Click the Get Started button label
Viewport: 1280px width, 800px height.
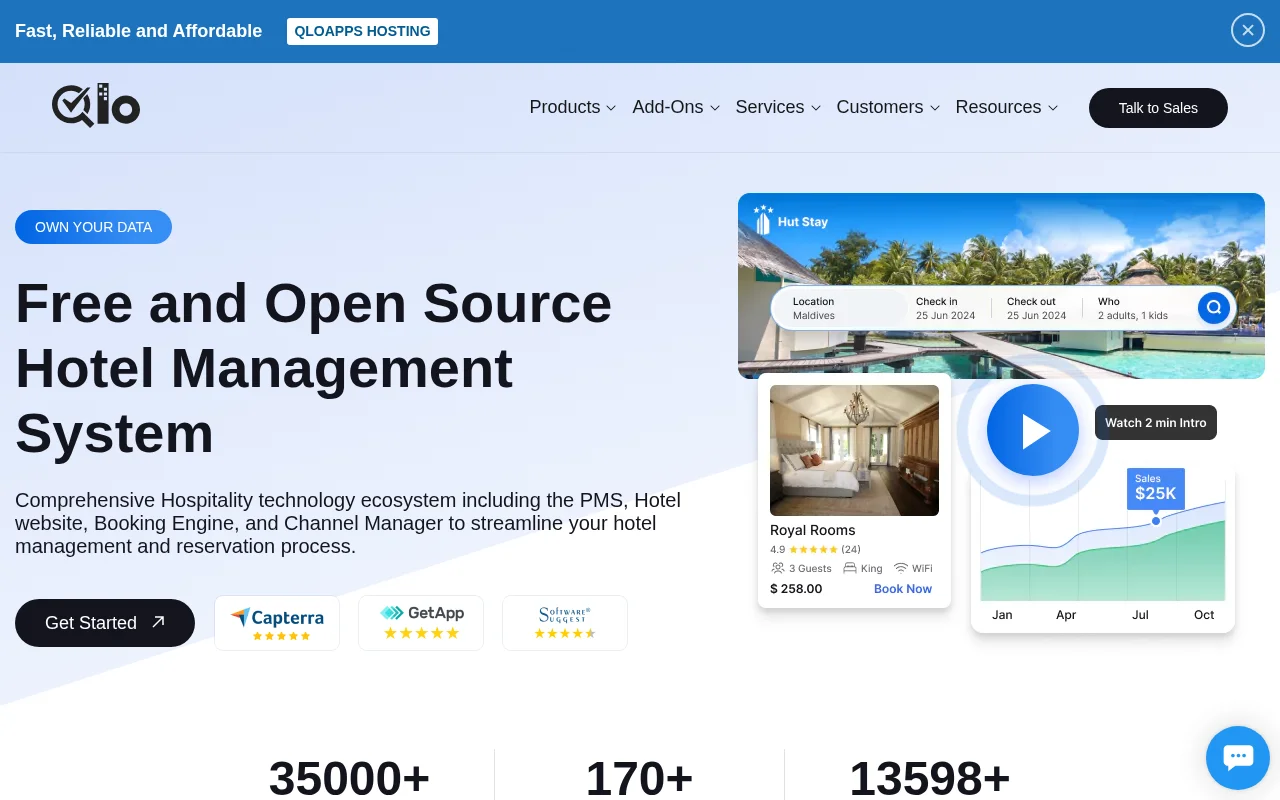pyautogui.click(x=91, y=623)
